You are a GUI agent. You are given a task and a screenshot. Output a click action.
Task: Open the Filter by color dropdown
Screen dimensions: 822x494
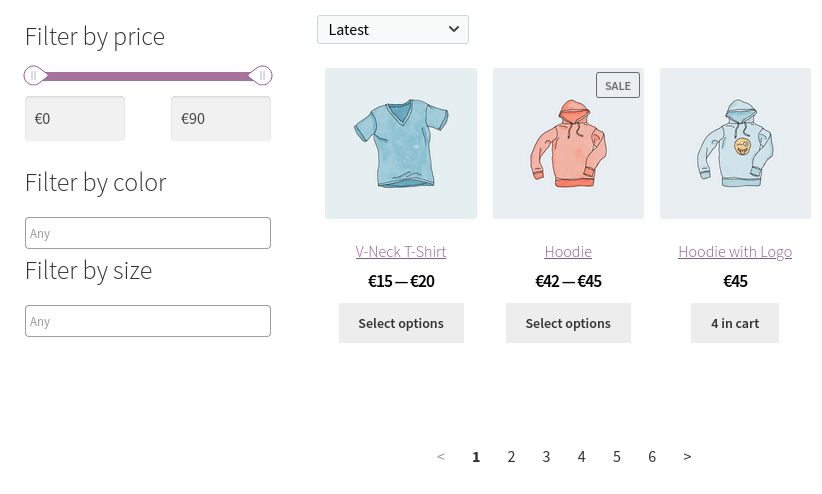[148, 233]
